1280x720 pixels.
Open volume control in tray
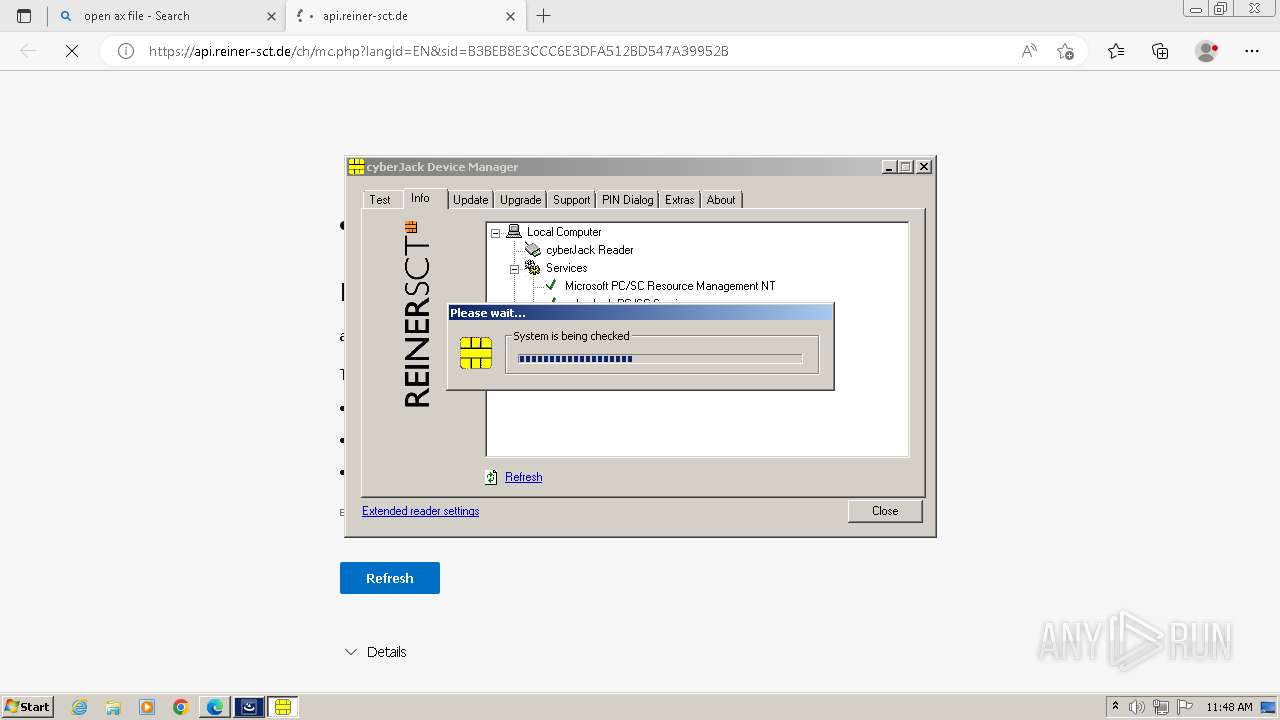[1137, 707]
